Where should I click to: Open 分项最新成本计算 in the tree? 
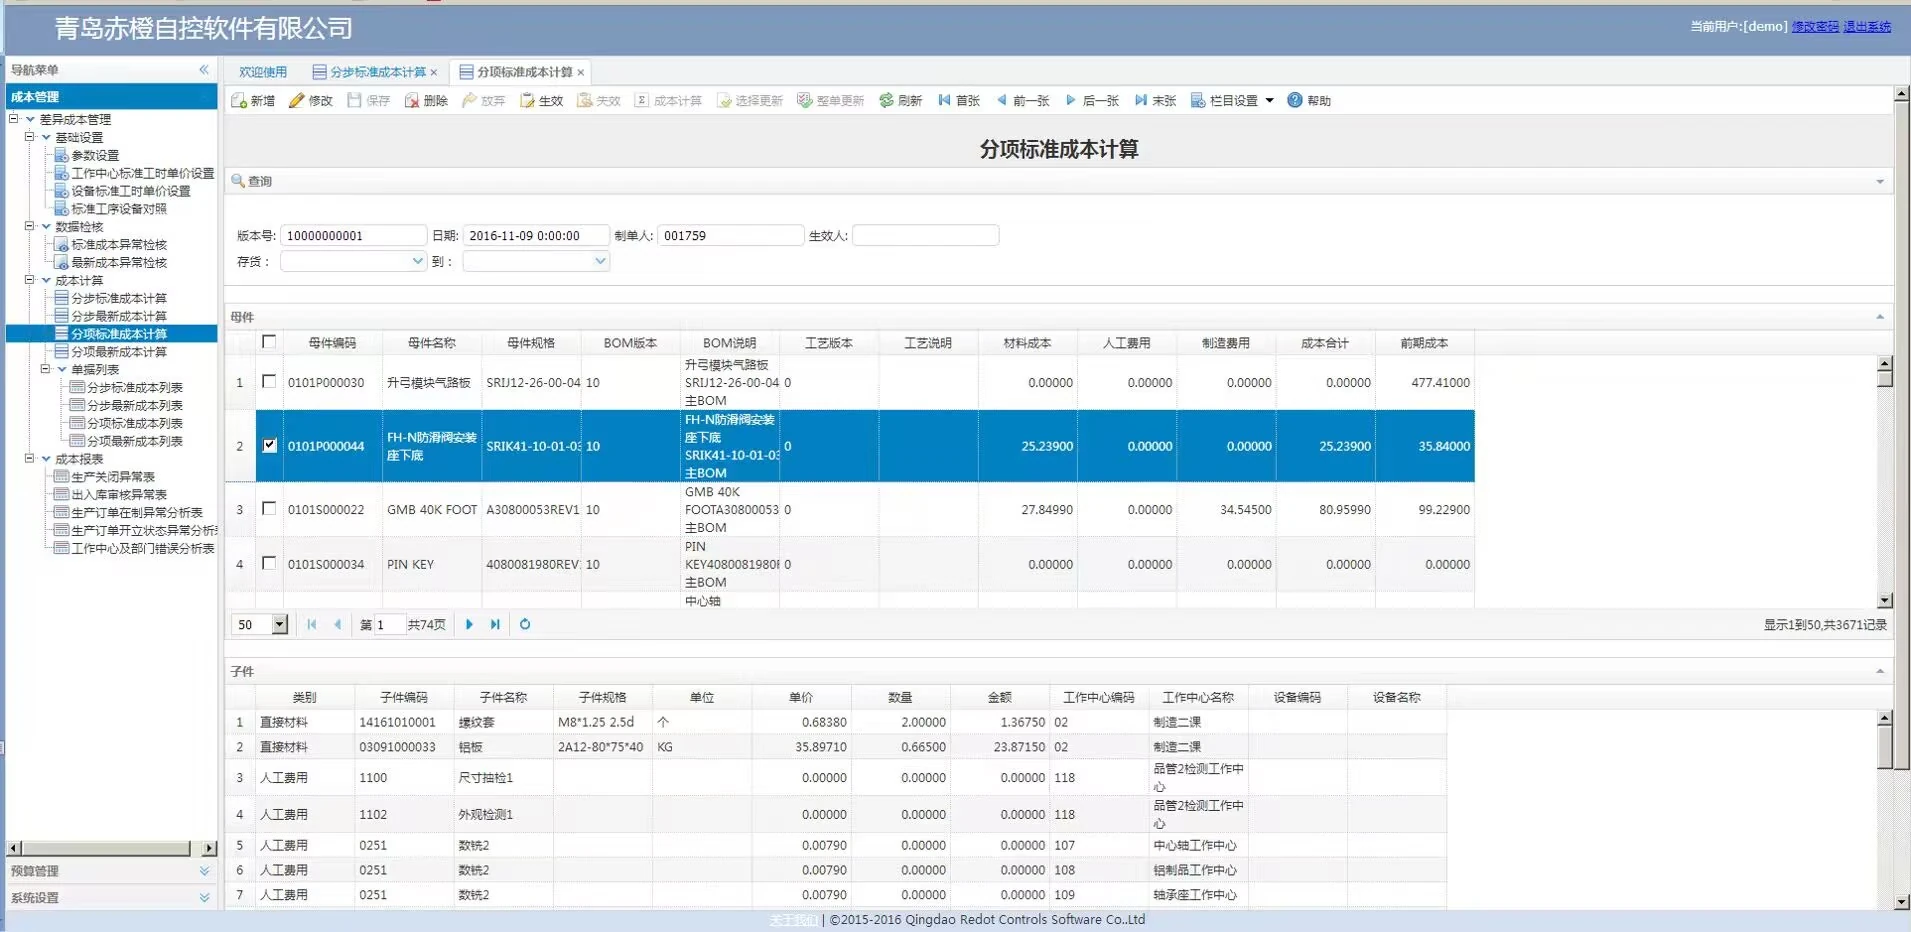point(118,352)
